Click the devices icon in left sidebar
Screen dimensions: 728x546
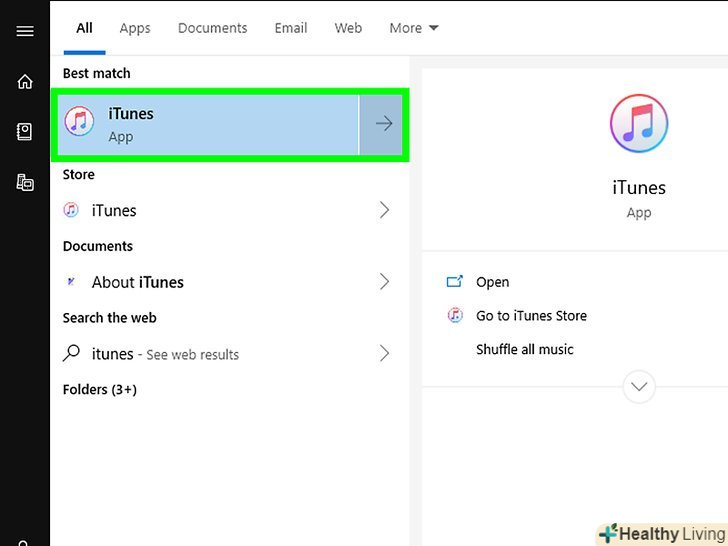point(25,182)
